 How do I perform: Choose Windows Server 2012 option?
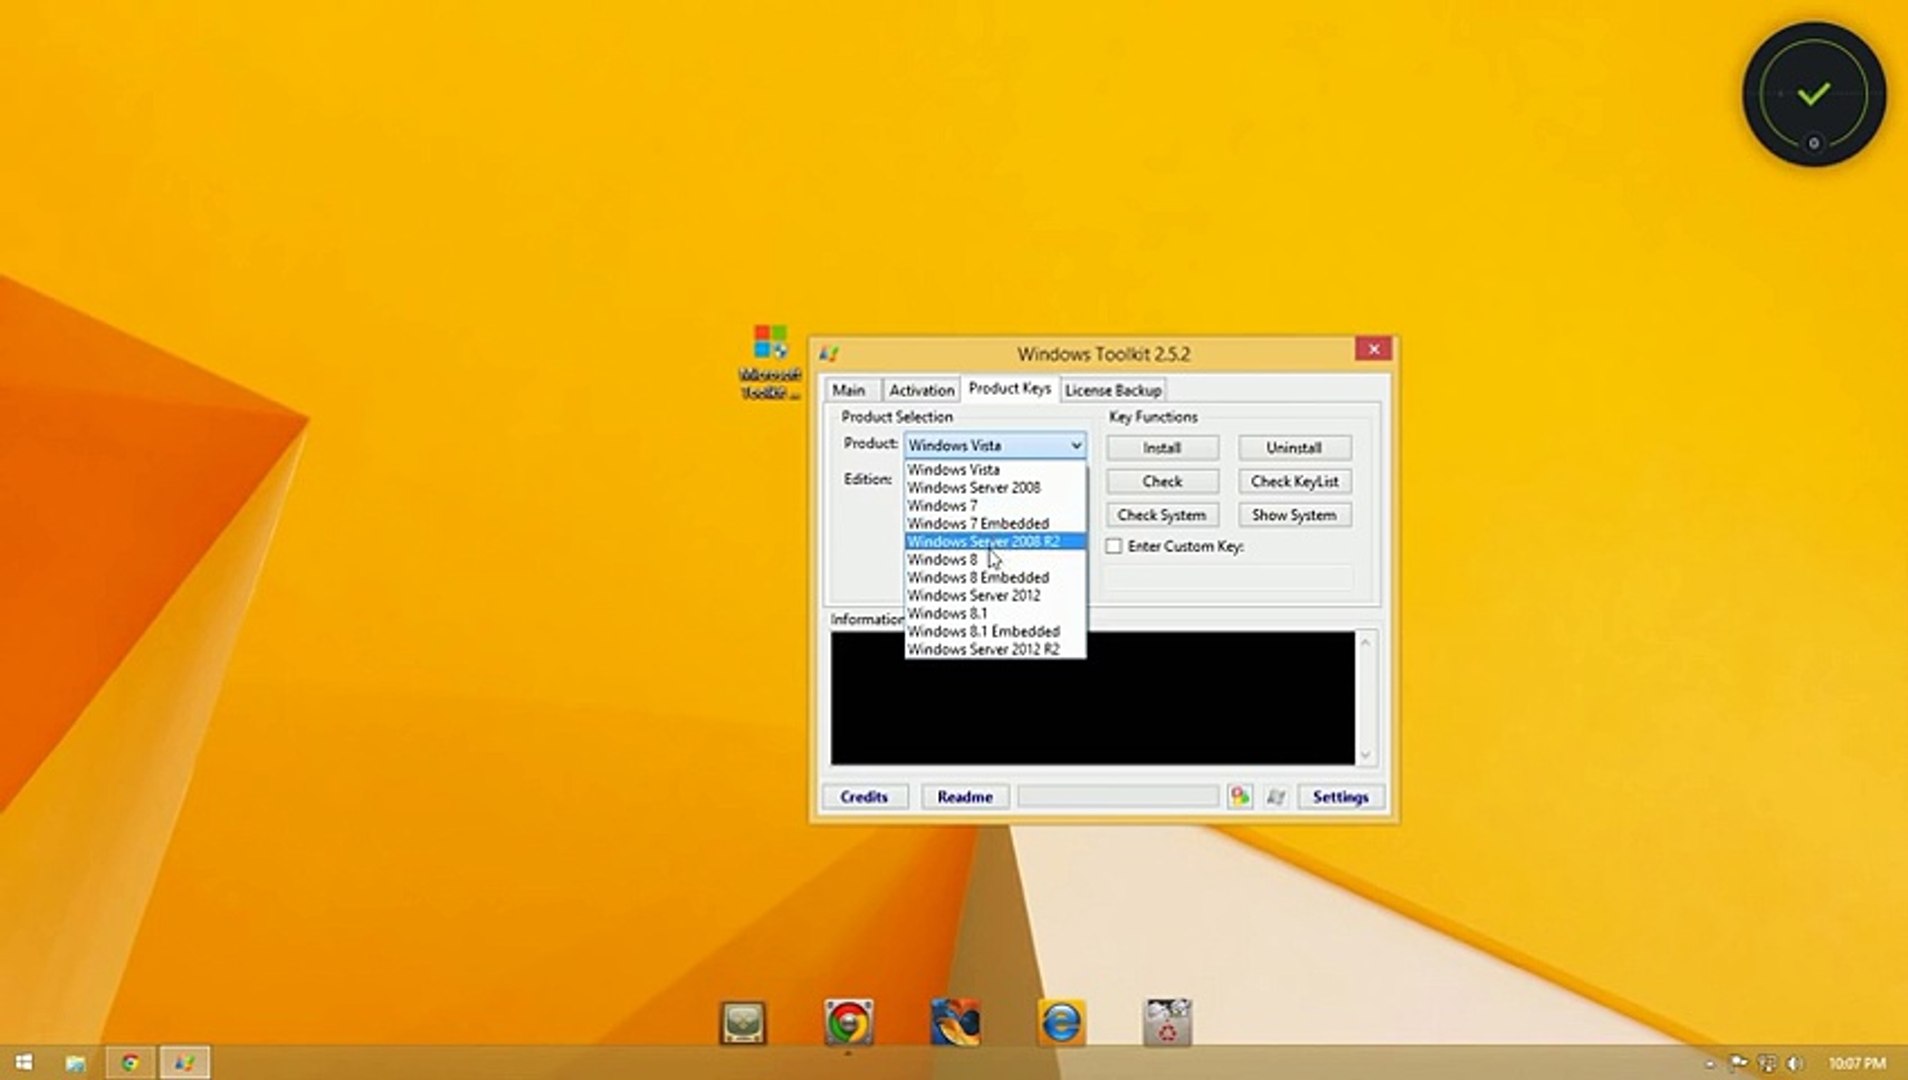995,595
